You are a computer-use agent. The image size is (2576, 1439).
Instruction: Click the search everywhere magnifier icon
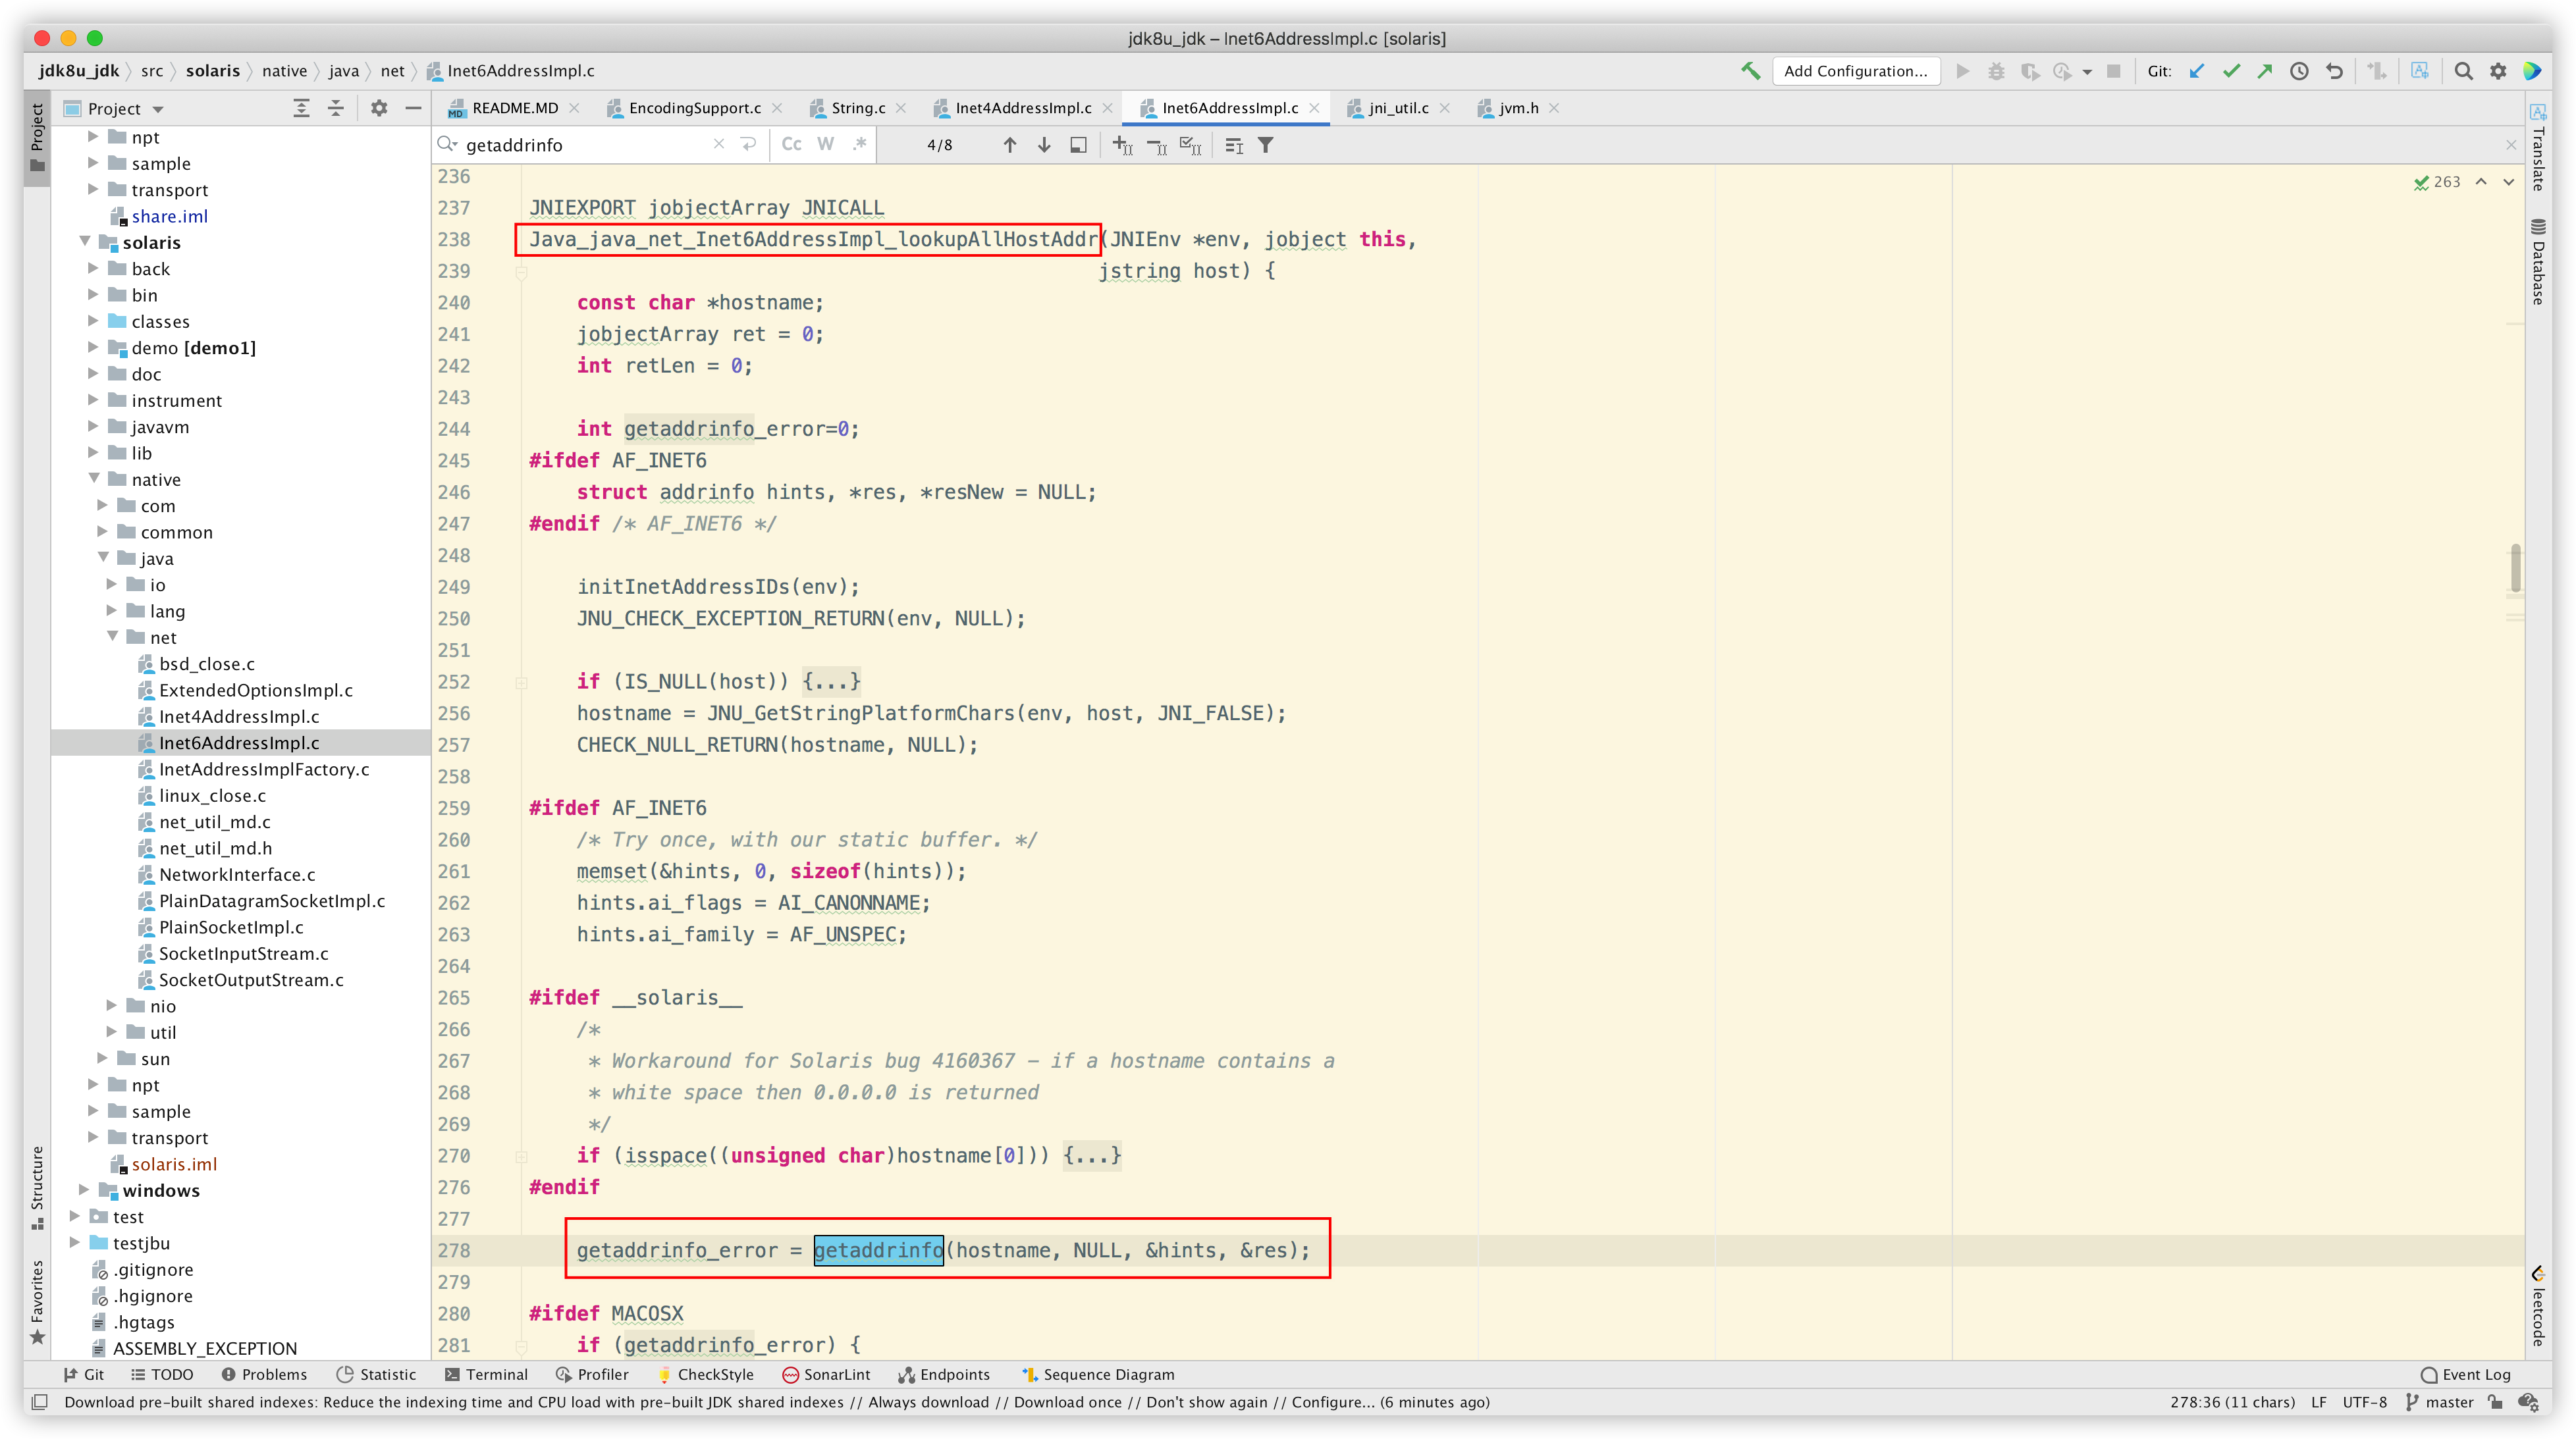(2464, 71)
